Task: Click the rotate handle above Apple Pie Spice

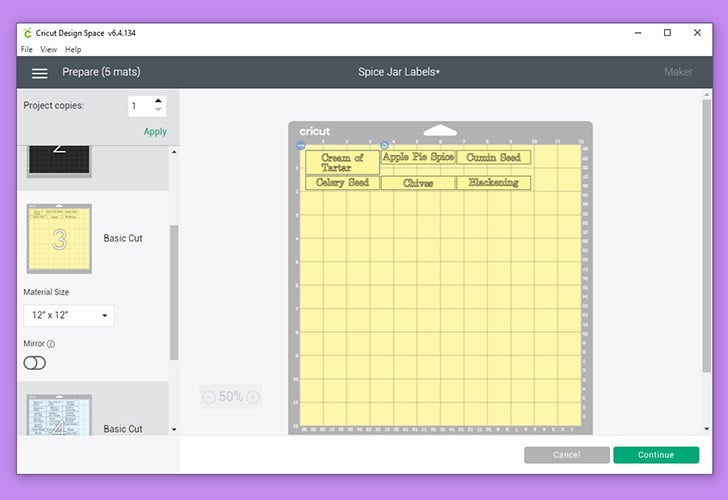Action: coord(384,145)
